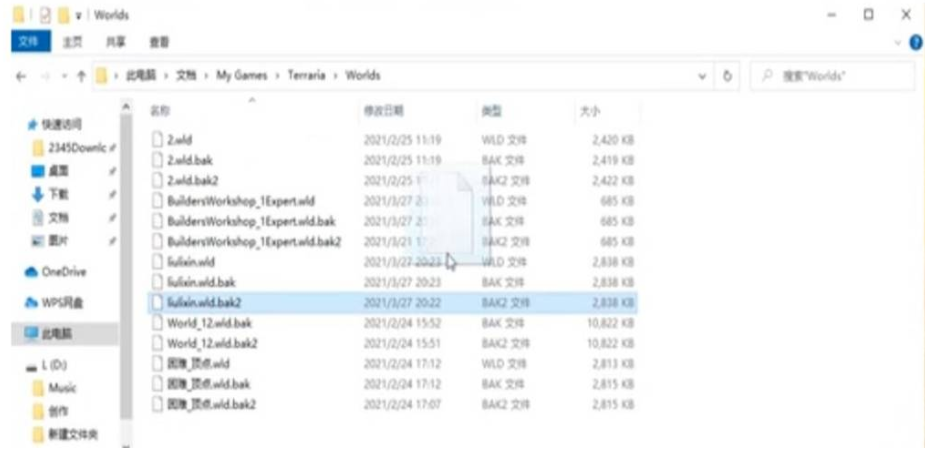Screen dimensions: 925x453
Task: Open the 文件 menu tab
Action: (x=29, y=43)
